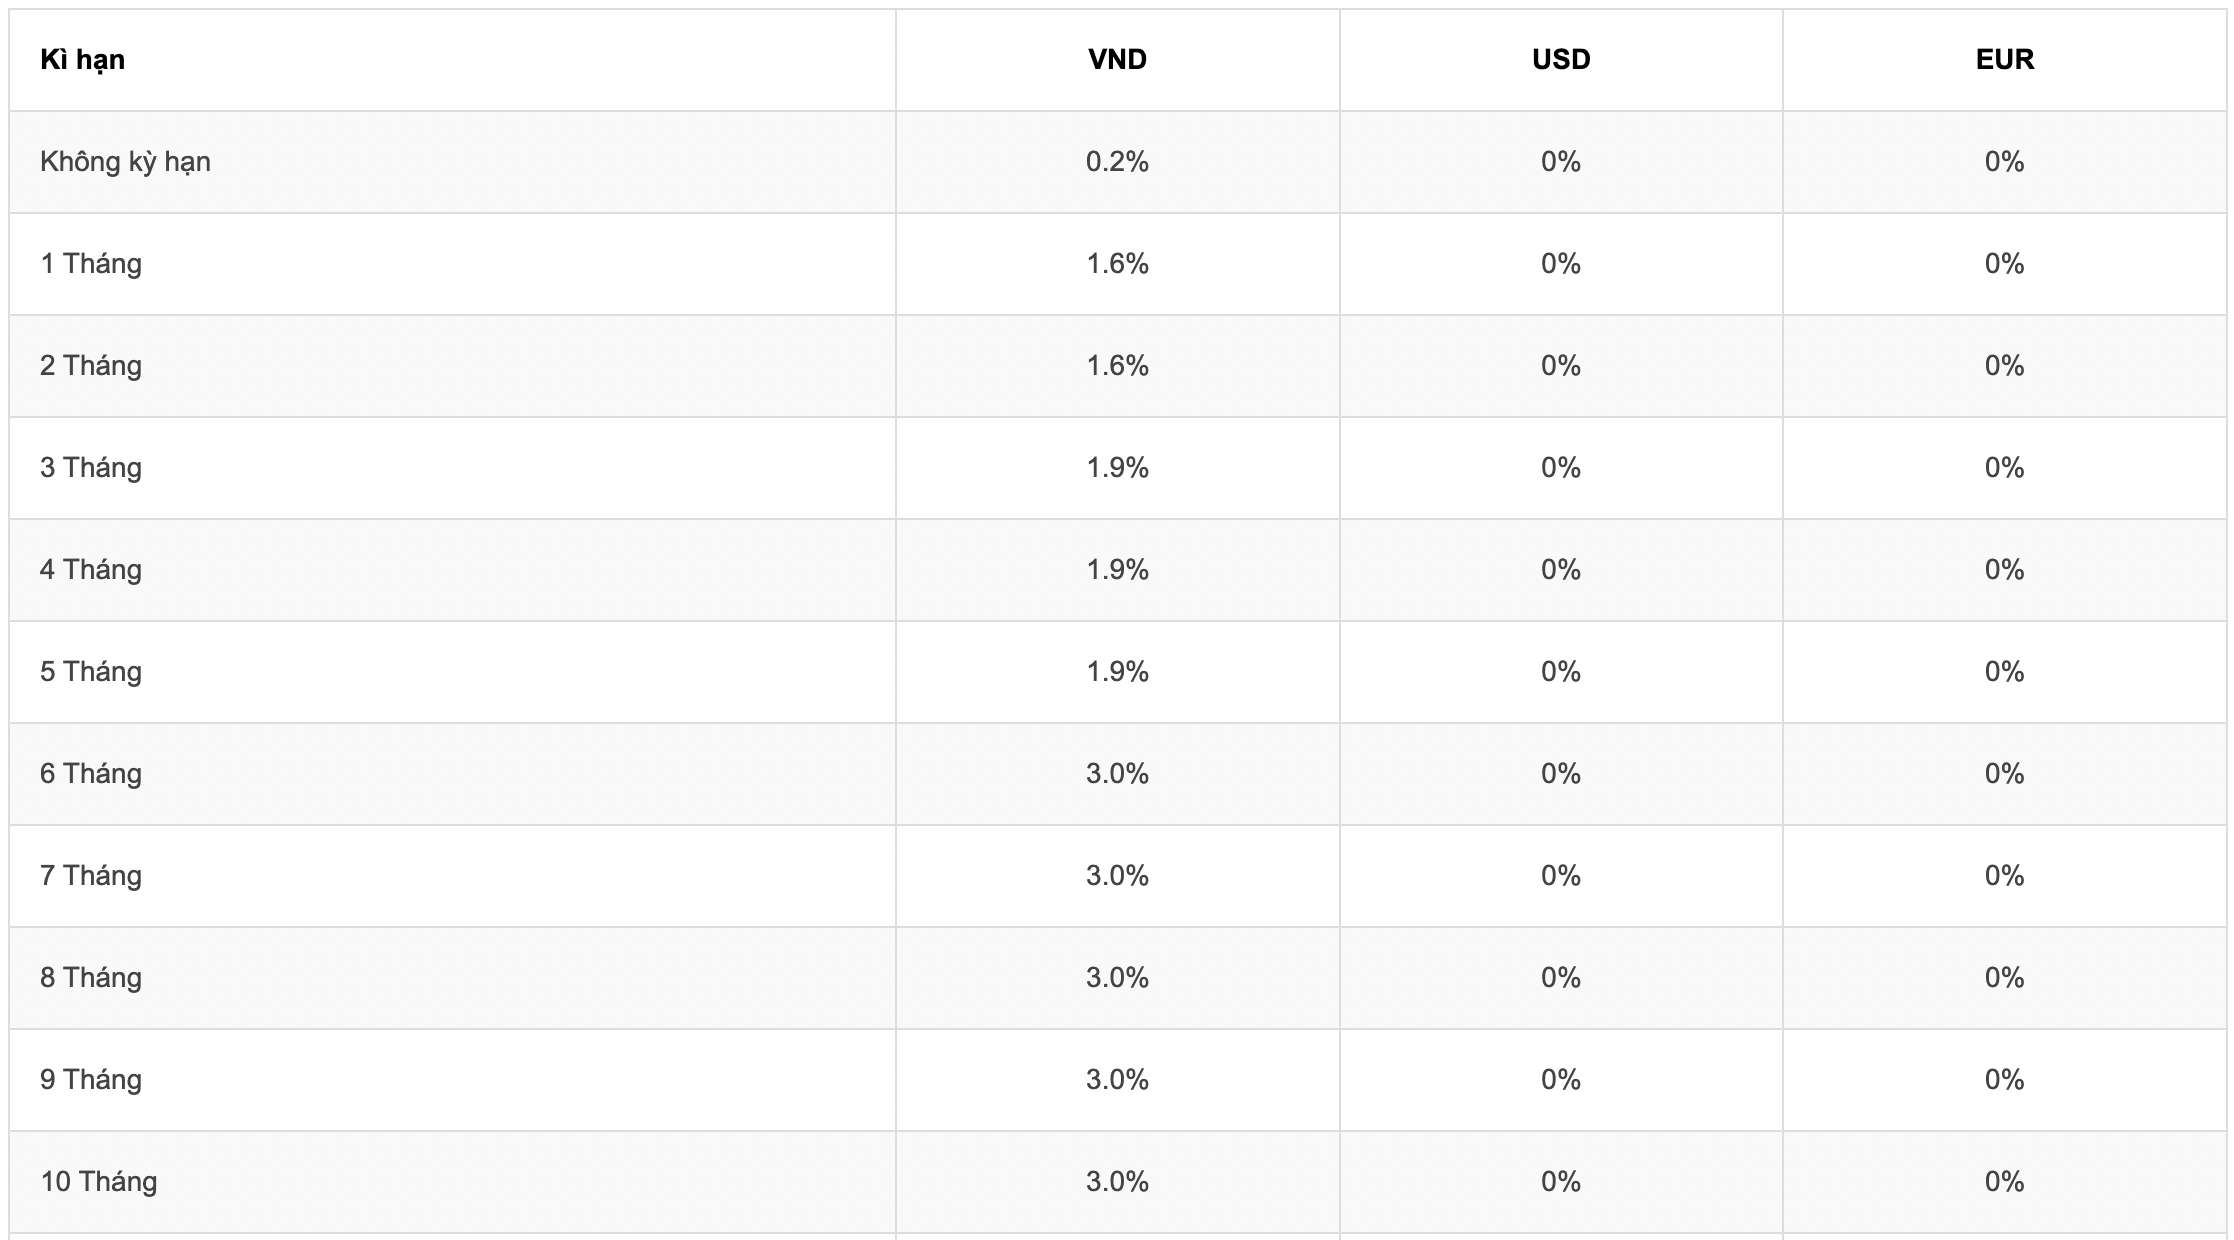Select the 7 Tháng term label

(x=91, y=876)
